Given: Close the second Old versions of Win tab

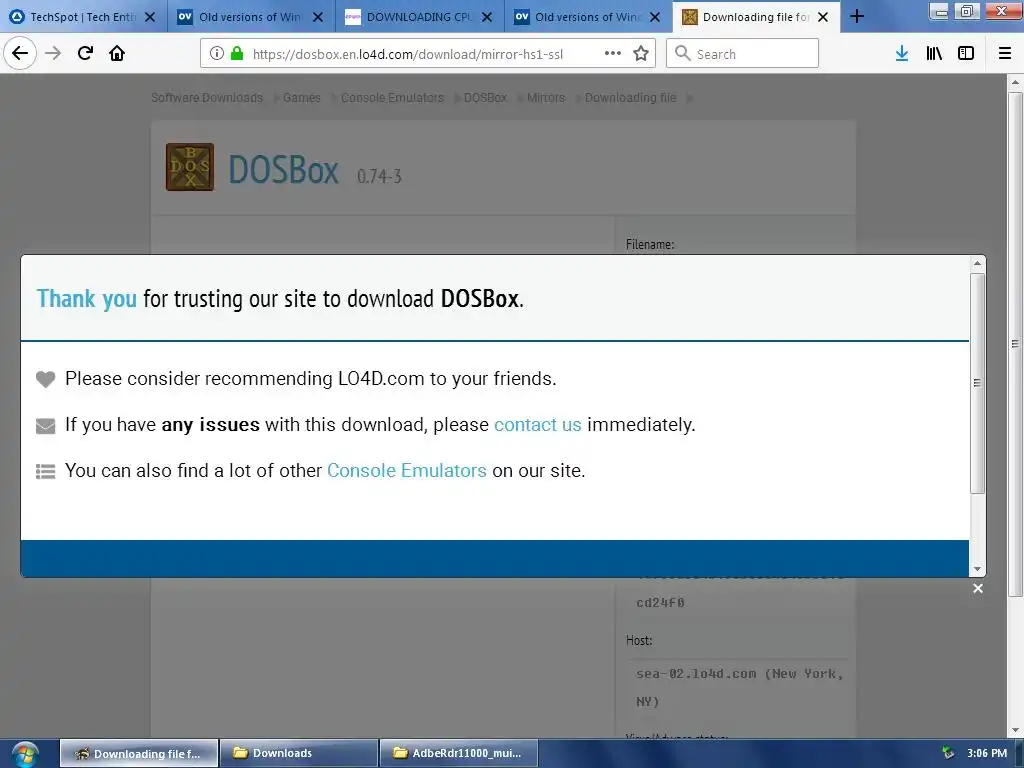Looking at the screenshot, I should point(655,17).
